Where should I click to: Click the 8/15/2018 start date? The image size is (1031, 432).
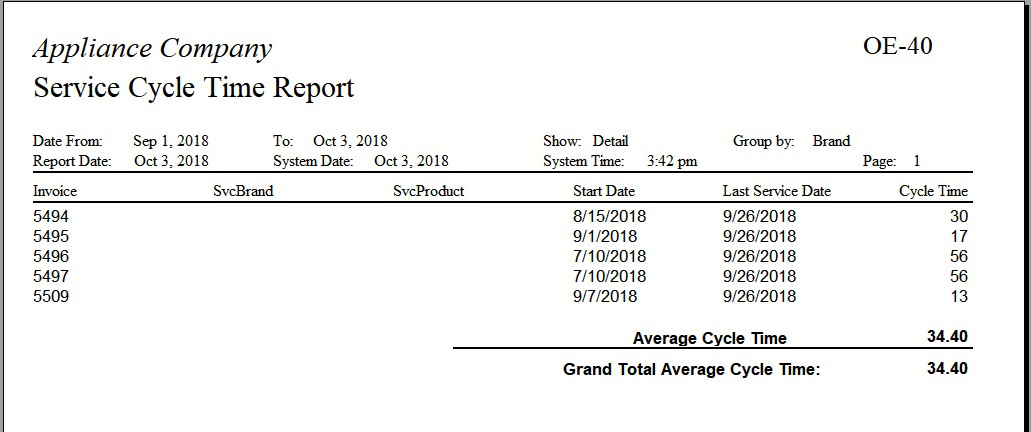(x=610, y=216)
